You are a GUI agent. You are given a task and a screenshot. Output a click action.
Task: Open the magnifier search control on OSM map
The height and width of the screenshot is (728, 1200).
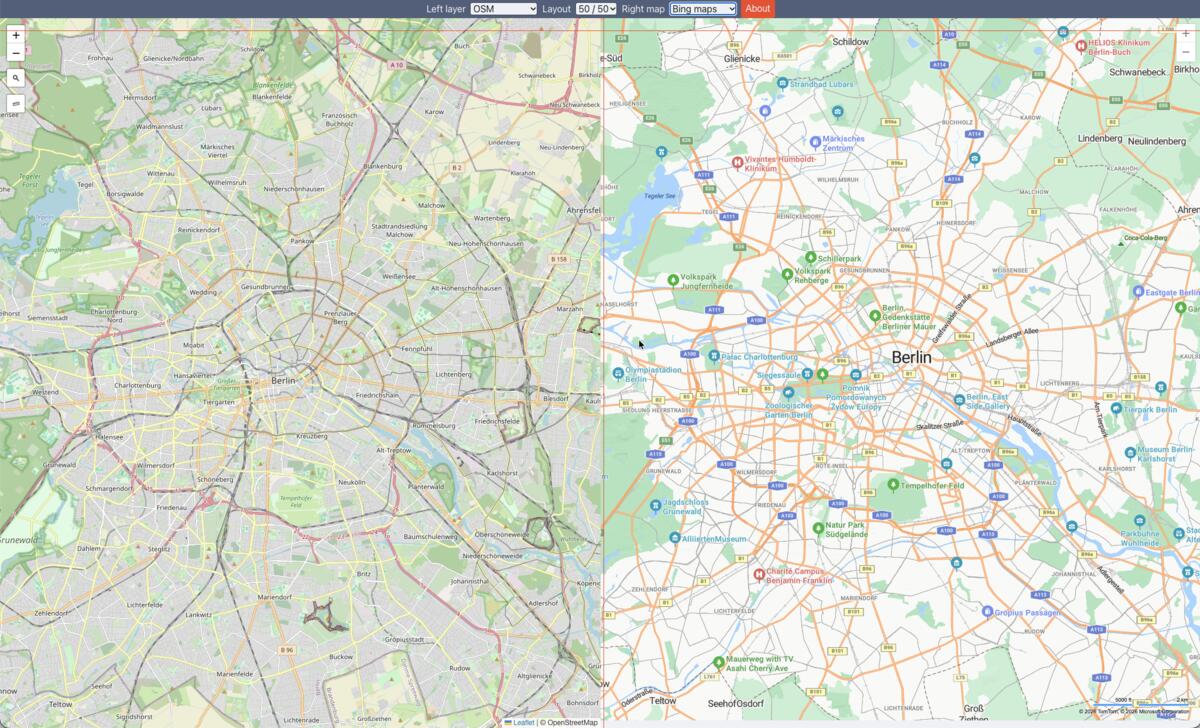point(15,78)
